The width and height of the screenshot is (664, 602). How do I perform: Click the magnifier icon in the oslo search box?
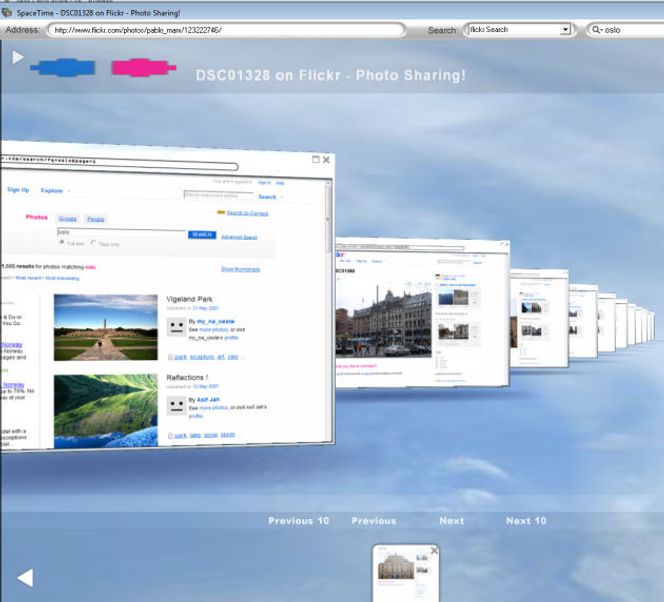tap(597, 30)
